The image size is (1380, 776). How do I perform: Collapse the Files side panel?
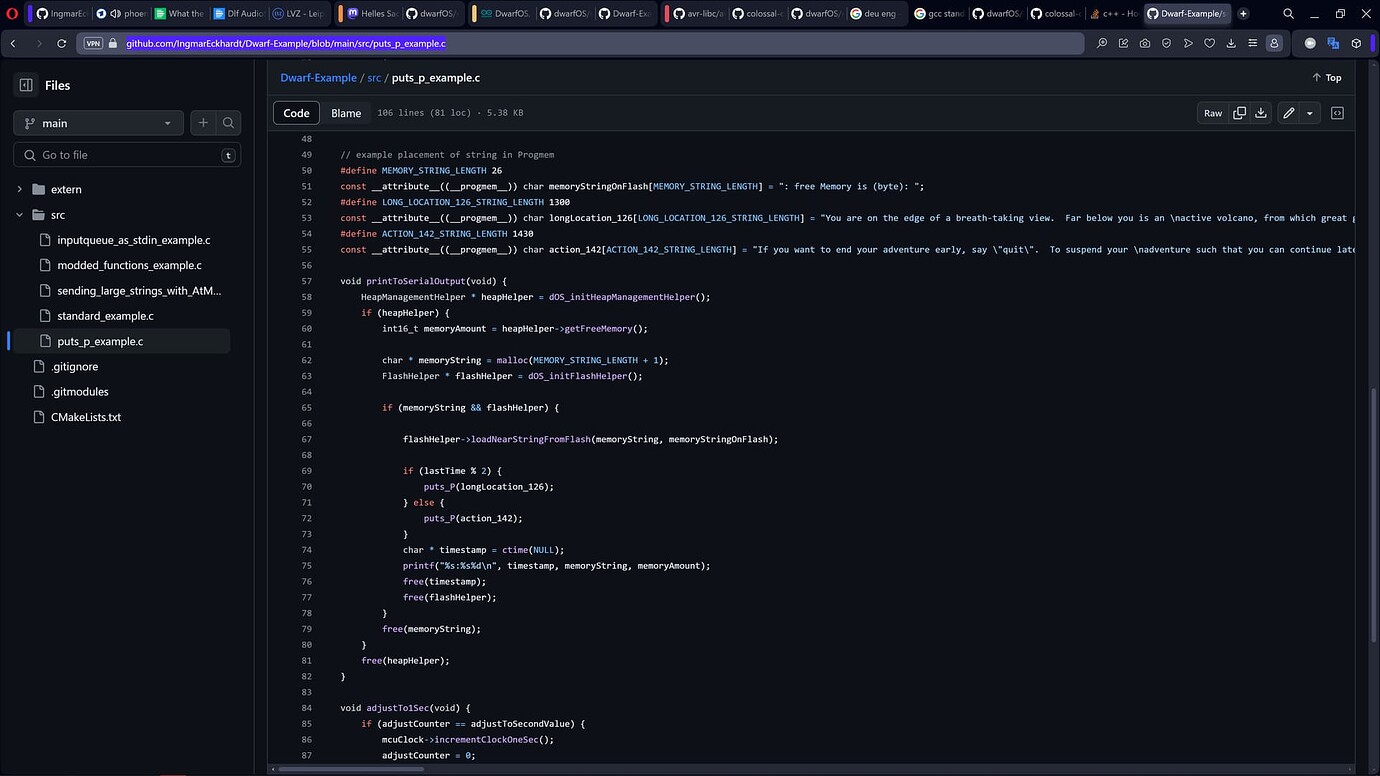[26, 85]
